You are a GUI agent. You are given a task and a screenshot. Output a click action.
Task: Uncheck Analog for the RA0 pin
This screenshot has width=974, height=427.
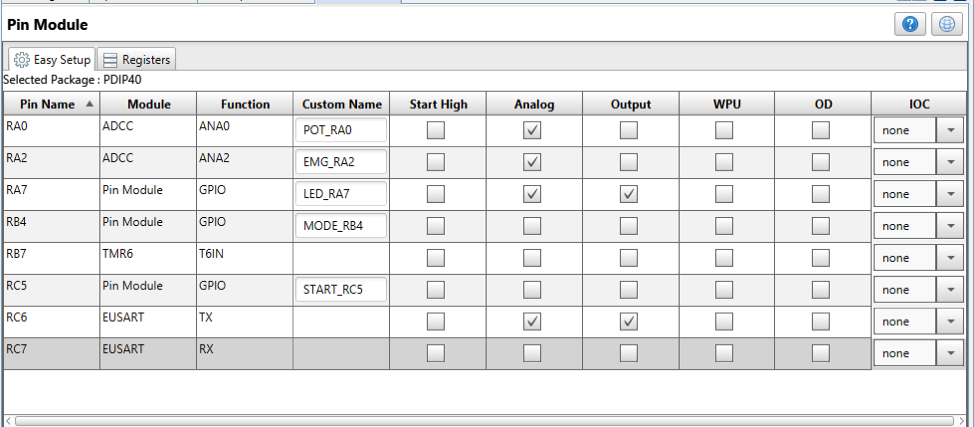point(533,130)
